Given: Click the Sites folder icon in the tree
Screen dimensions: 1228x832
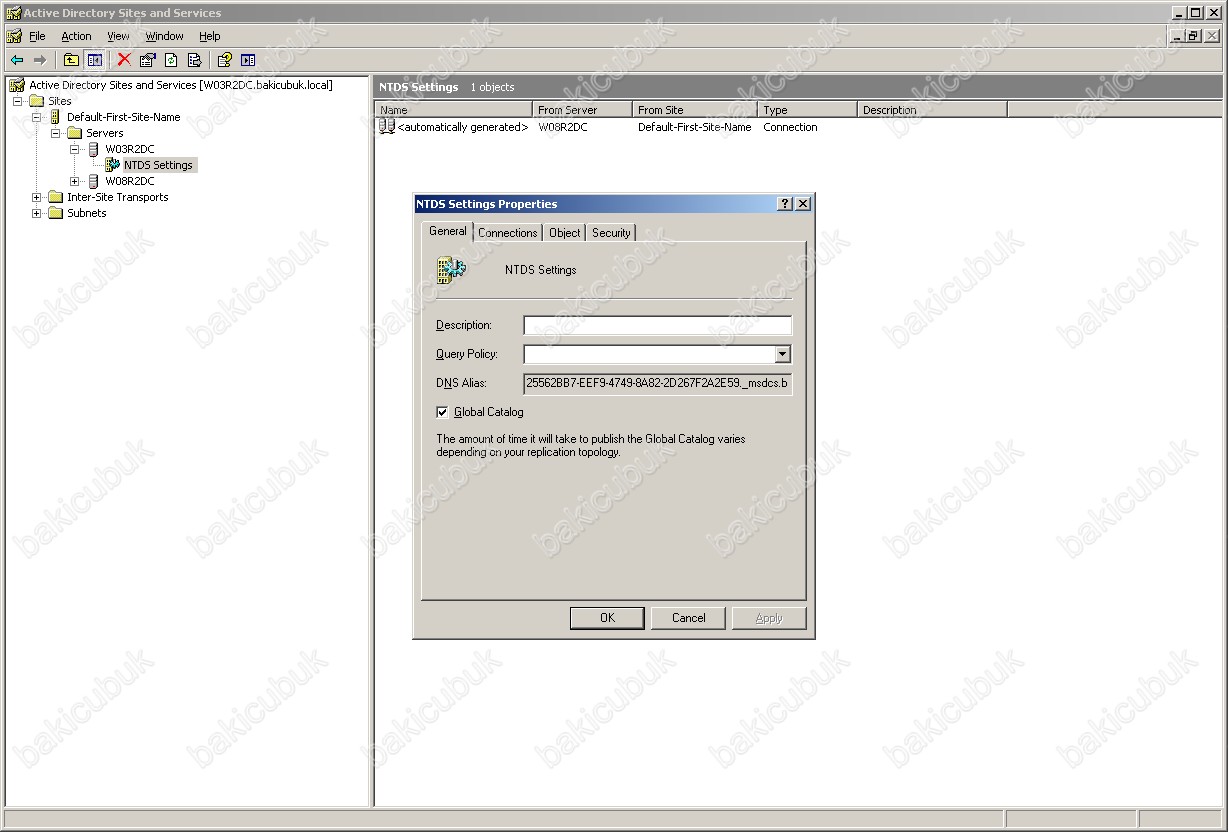Looking at the screenshot, I should 37,101.
